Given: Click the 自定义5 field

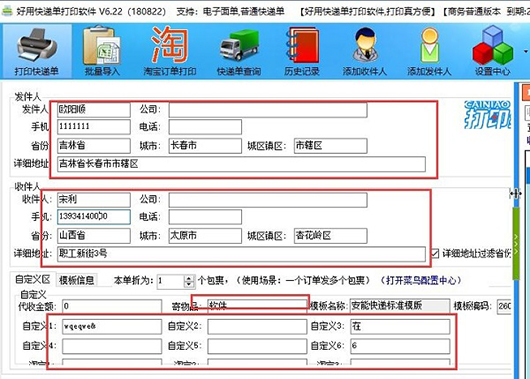Looking at the screenshot, I should pyautogui.click(x=257, y=346).
